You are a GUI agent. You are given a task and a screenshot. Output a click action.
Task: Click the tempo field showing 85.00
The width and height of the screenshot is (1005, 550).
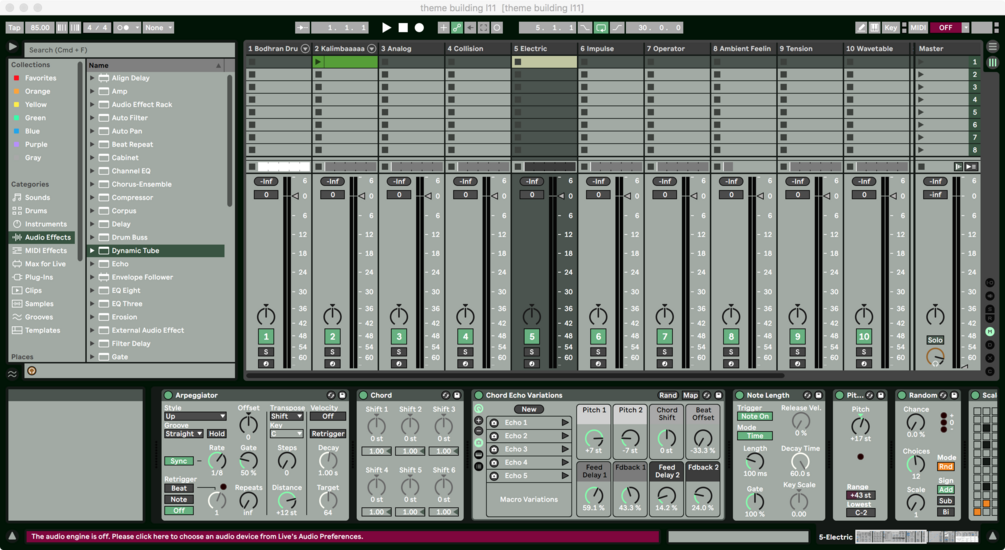[x=40, y=28]
